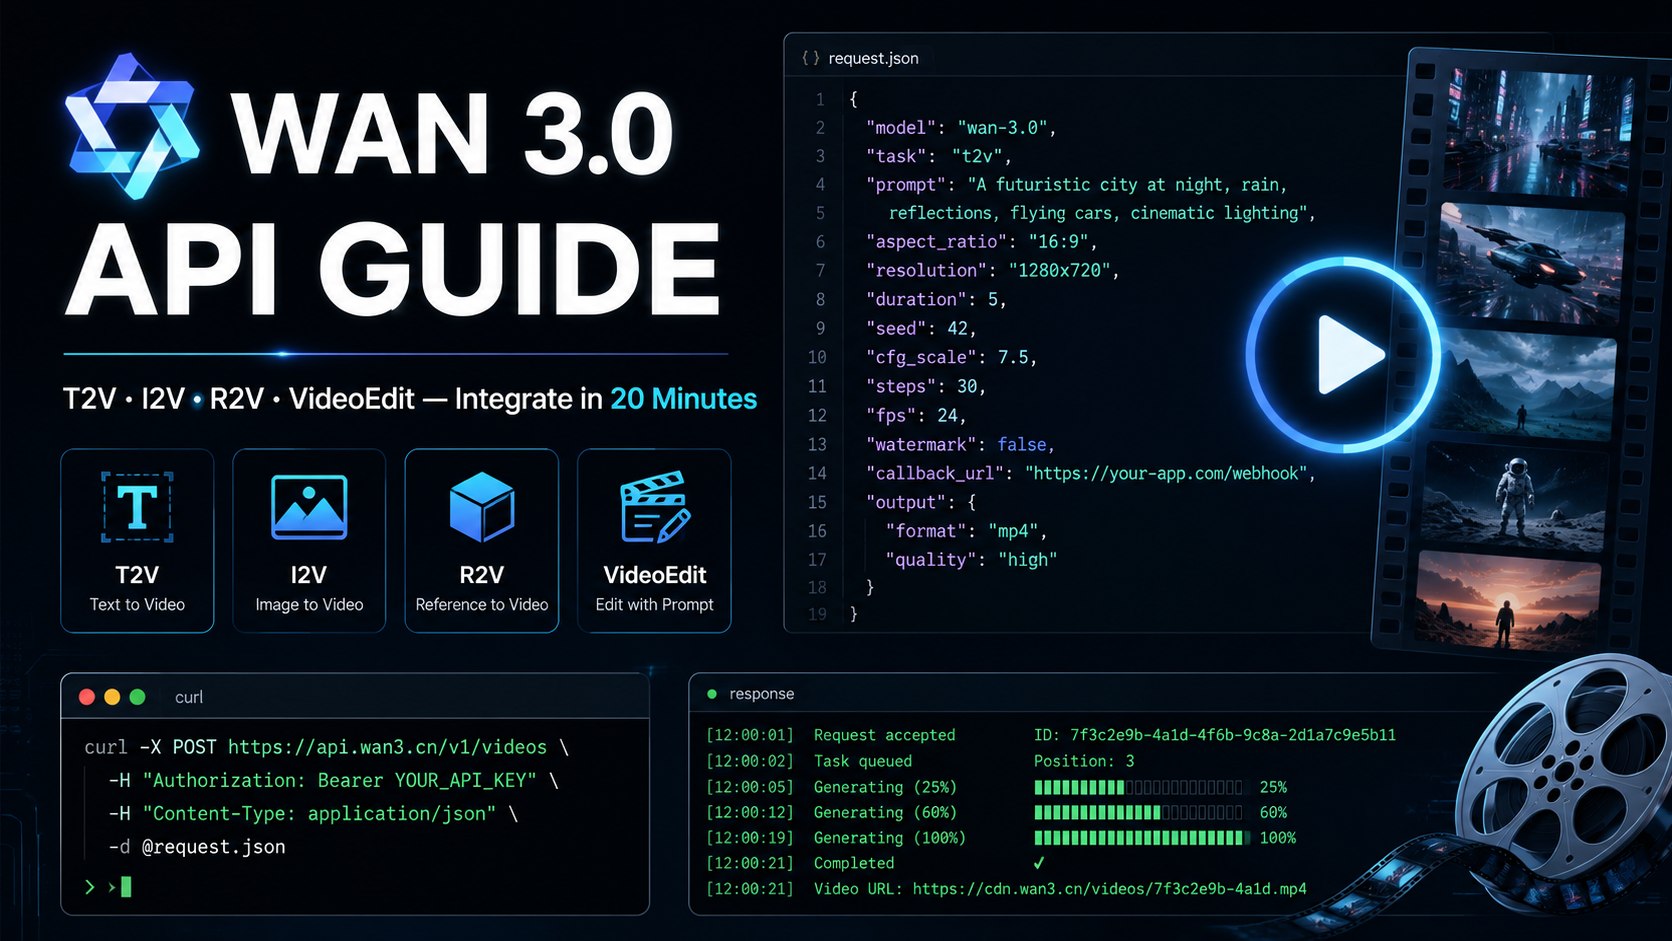Click the Generating (25%) log entry

coord(885,787)
